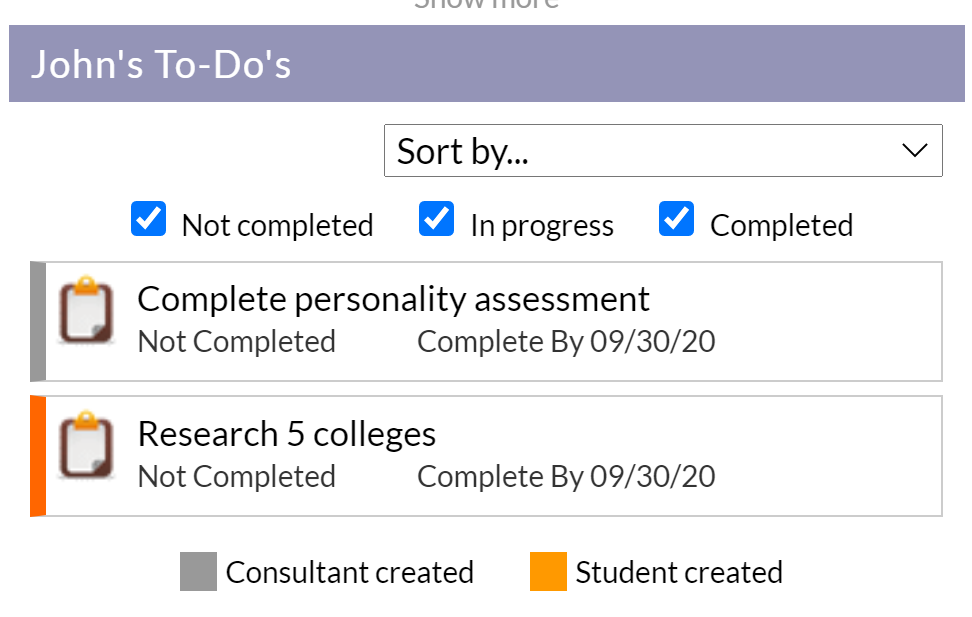This screenshot has height=617, width=972.
Task: Click Not Completed status under Research 5 colleges
Action: click(x=236, y=477)
